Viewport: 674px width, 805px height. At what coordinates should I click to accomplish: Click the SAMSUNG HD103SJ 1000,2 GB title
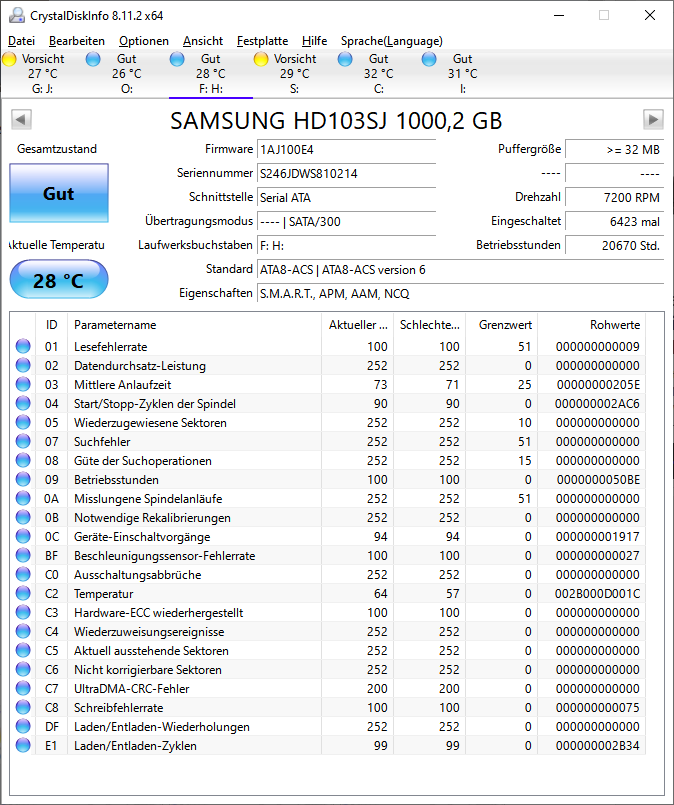coord(336,121)
